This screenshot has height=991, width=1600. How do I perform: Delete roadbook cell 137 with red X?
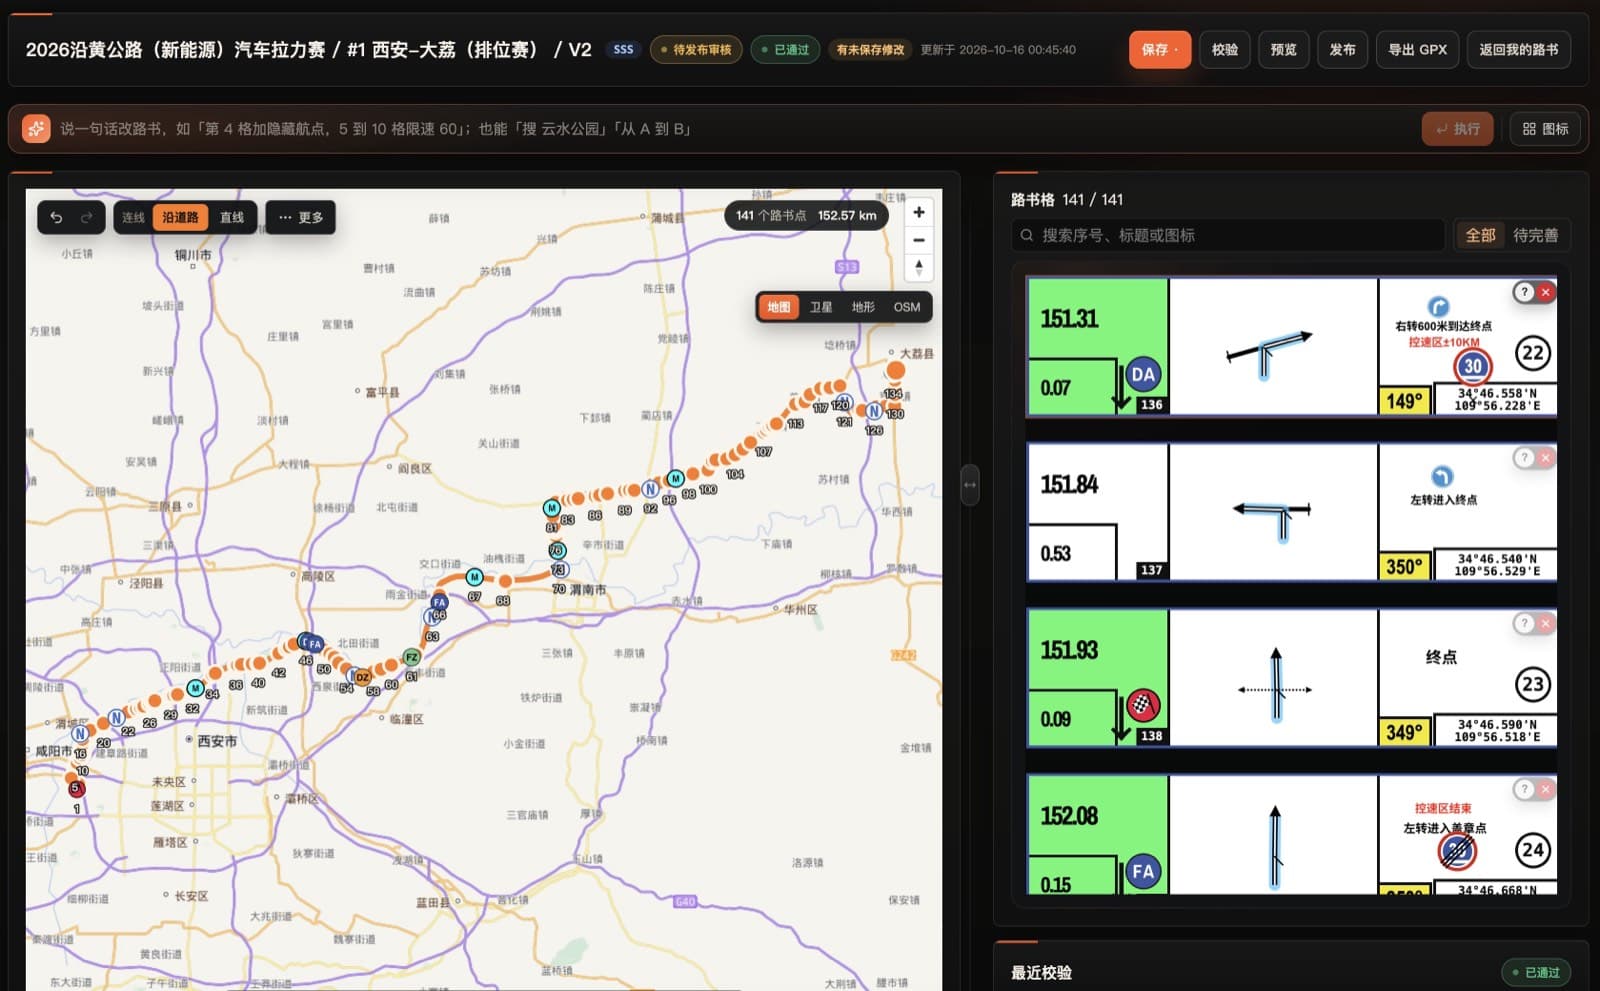pos(1546,457)
